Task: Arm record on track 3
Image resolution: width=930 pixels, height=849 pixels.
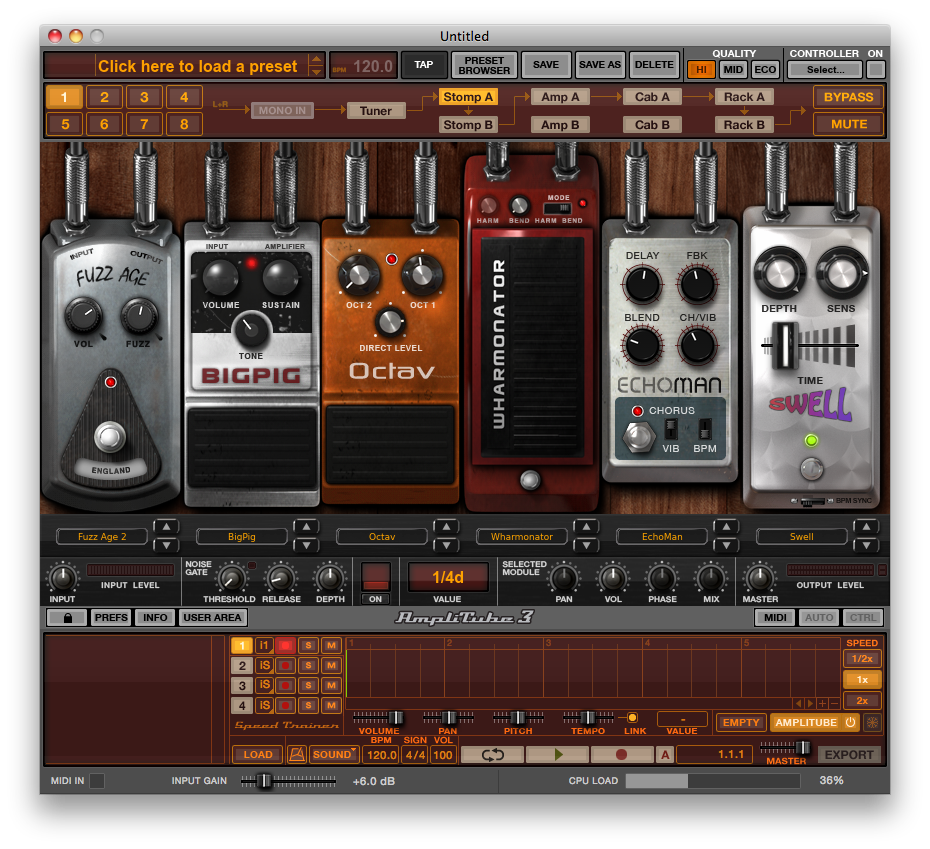Action: click(285, 685)
